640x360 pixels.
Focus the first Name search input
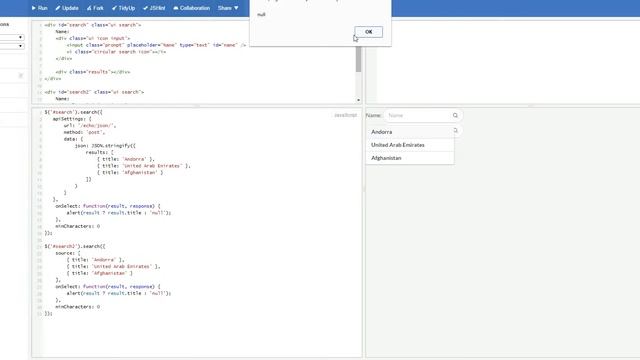[422, 116]
